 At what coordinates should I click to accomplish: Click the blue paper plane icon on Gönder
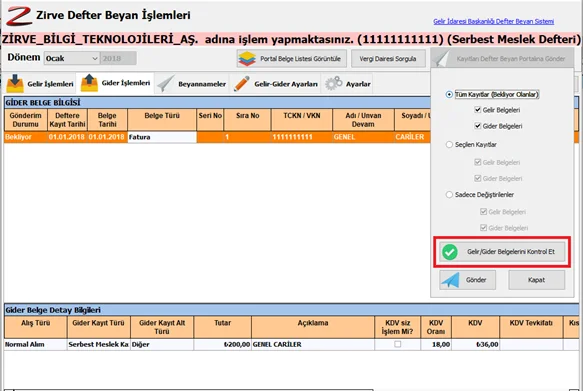[x=450, y=280]
